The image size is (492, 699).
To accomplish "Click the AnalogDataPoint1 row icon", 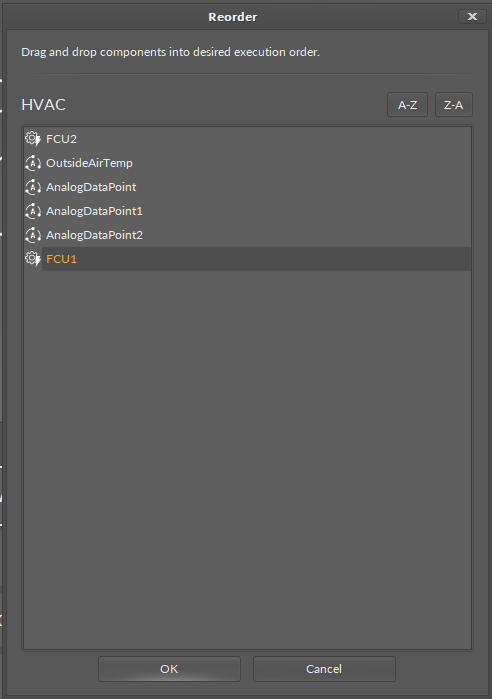I will pyautogui.click(x=33, y=211).
